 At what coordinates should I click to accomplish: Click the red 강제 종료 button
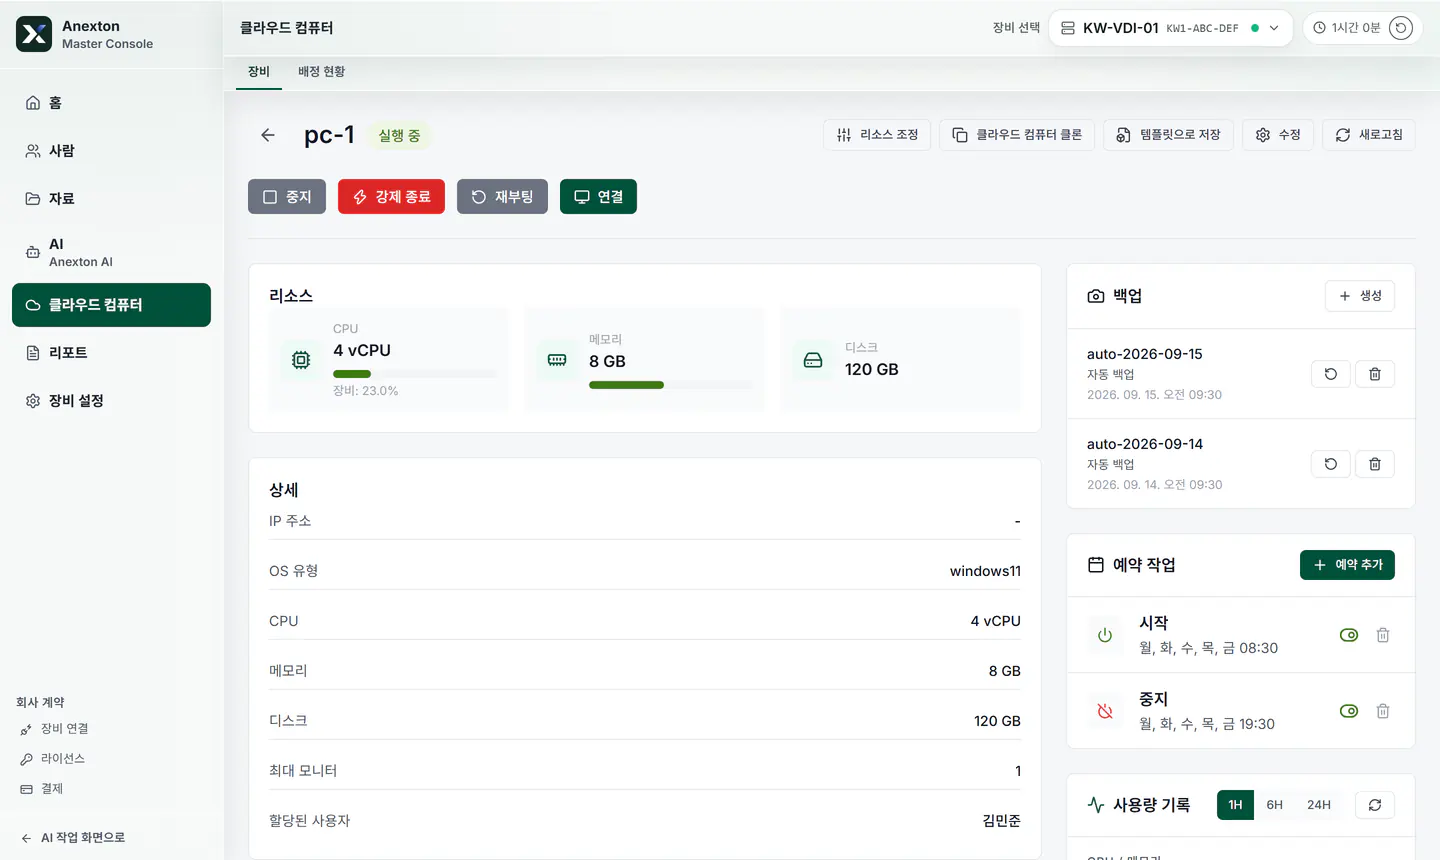pyautogui.click(x=391, y=197)
